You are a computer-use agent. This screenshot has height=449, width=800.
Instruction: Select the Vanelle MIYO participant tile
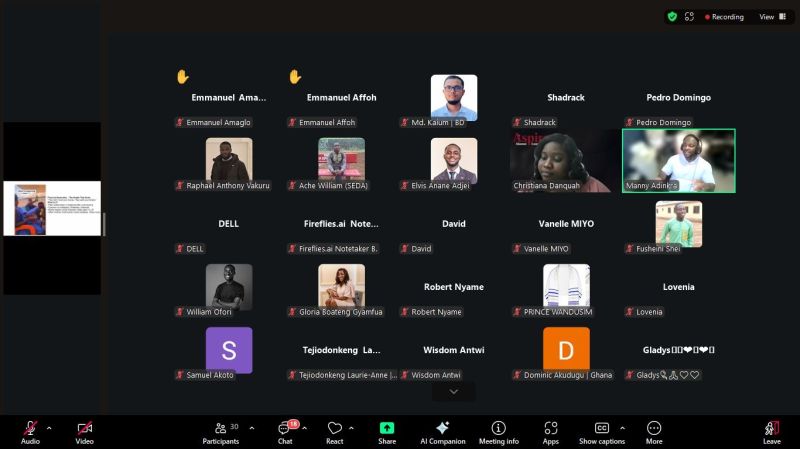pos(566,223)
